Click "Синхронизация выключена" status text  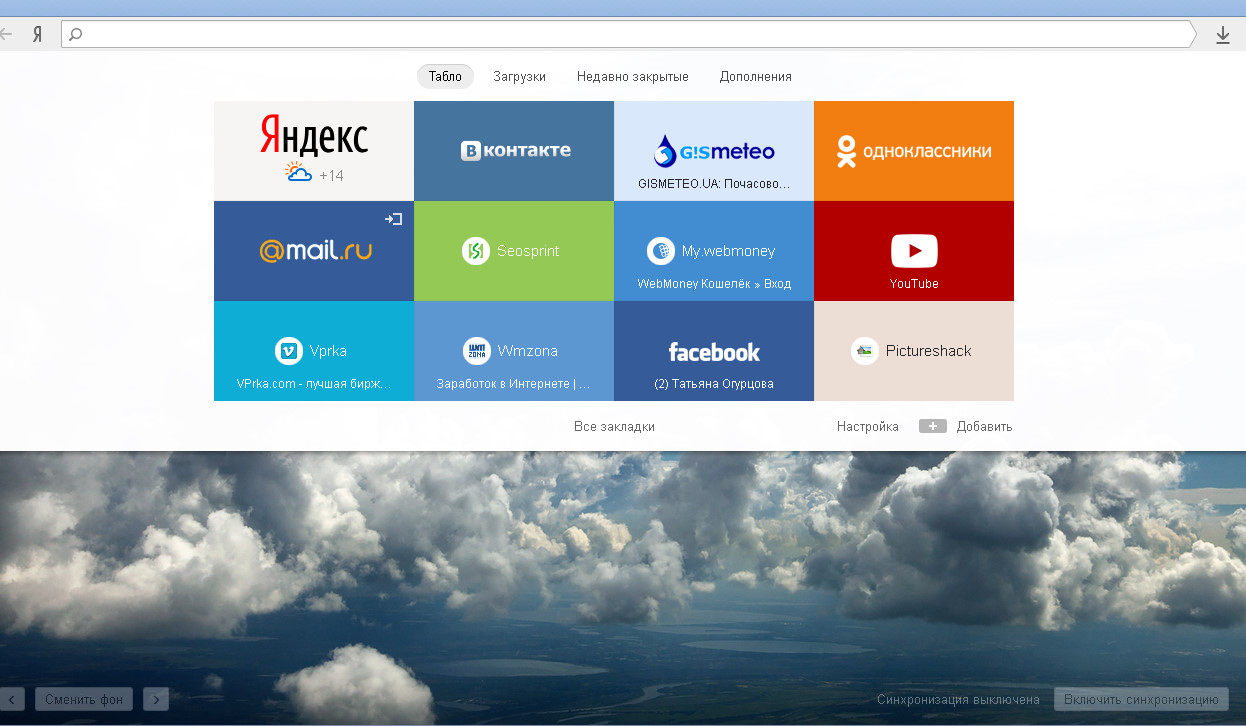coord(958,700)
